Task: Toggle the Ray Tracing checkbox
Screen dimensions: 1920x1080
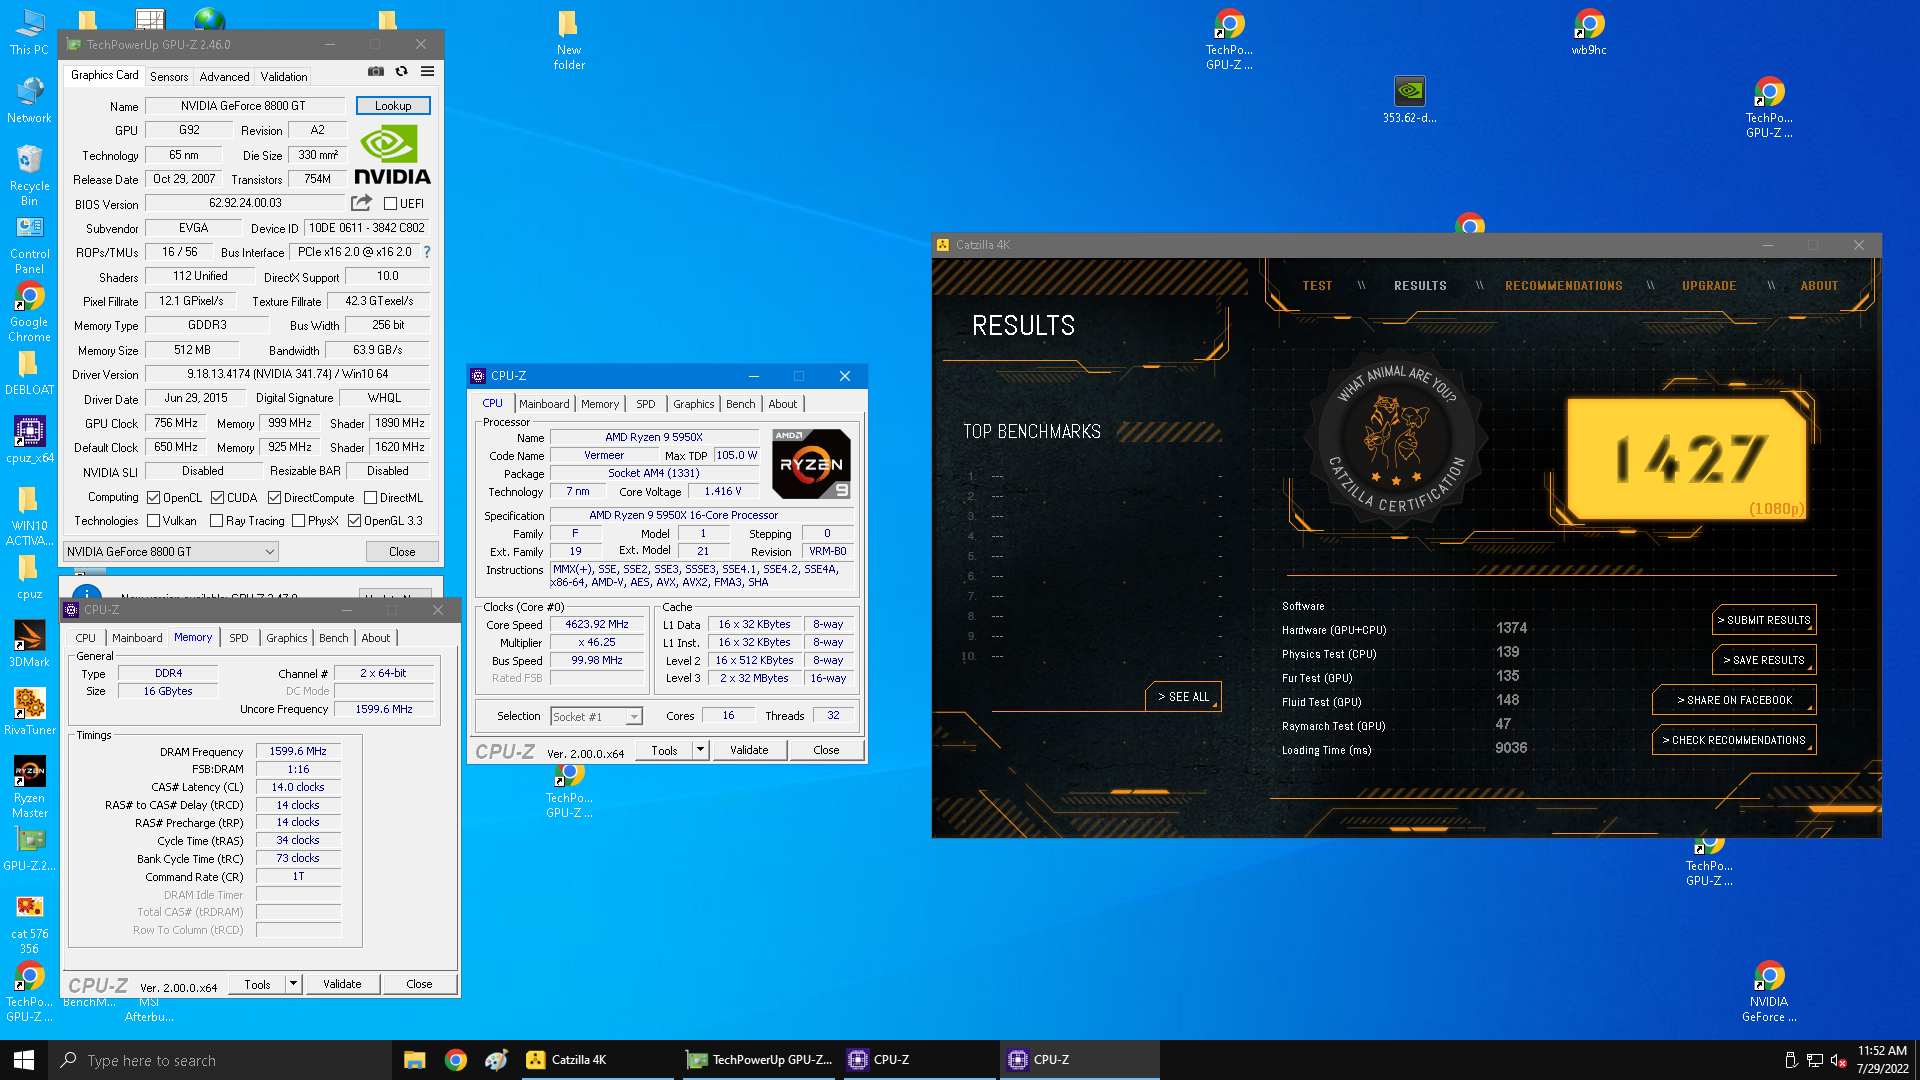Action: pos(216,521)
